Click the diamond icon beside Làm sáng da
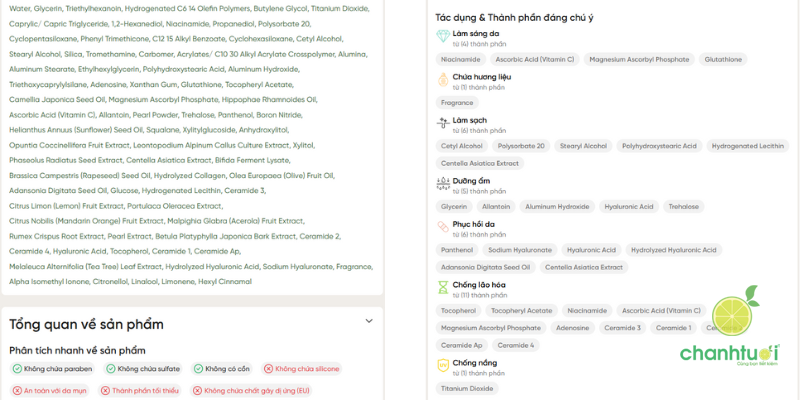Image resolution: width=800 pixels, height=400 pixels. click(x=443, y=37)
